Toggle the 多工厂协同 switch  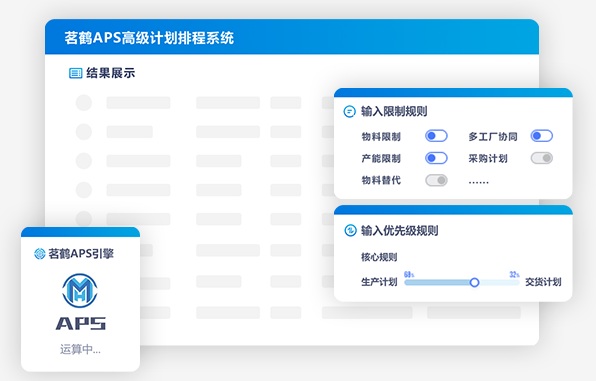pyautogui.click(x=542, y=136)
